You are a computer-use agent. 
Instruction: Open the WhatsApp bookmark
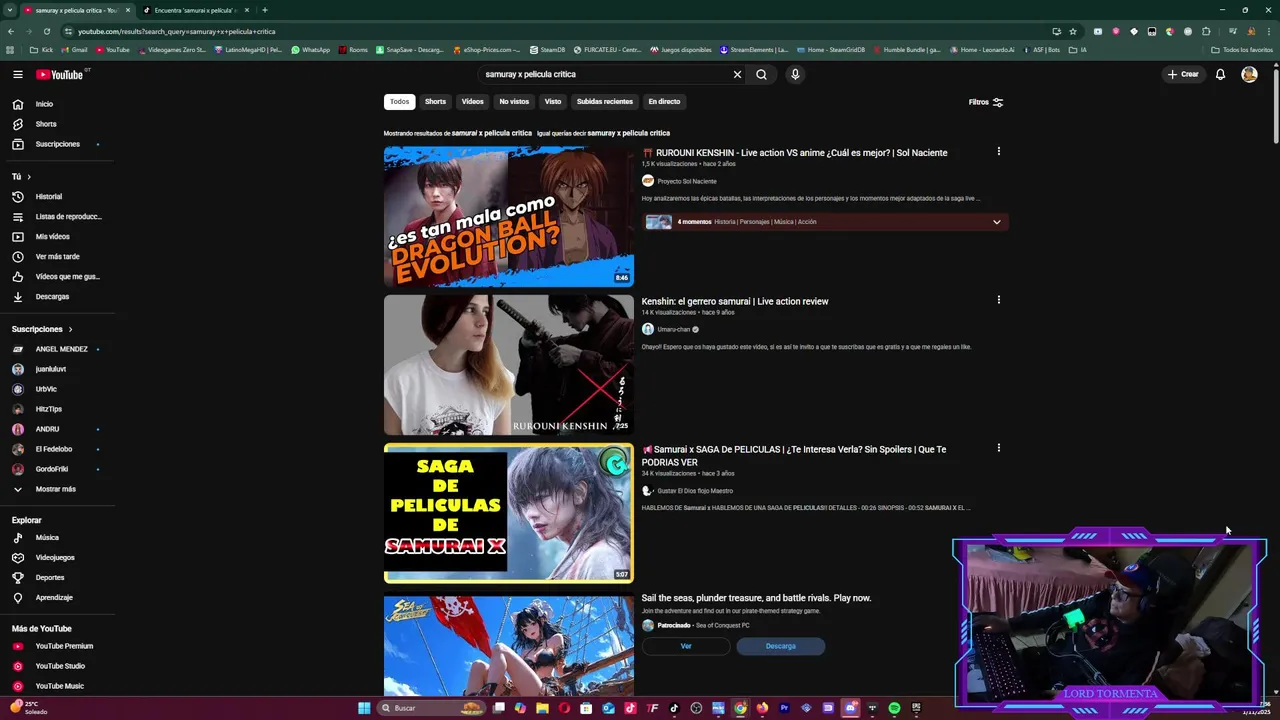[311, 50]
